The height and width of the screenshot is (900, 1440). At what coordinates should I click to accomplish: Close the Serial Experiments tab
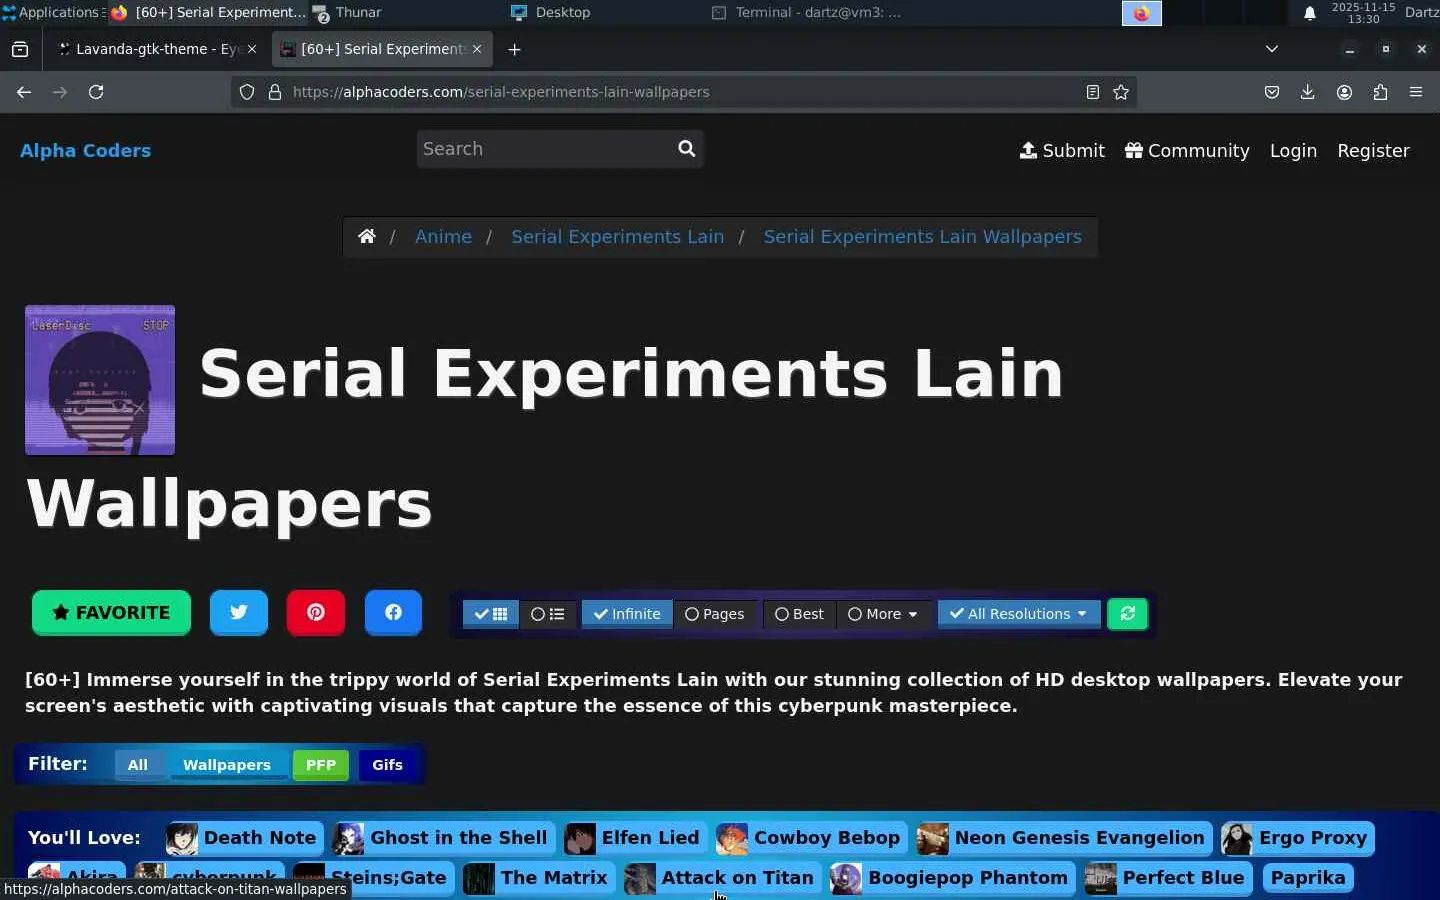click(477, 49)
